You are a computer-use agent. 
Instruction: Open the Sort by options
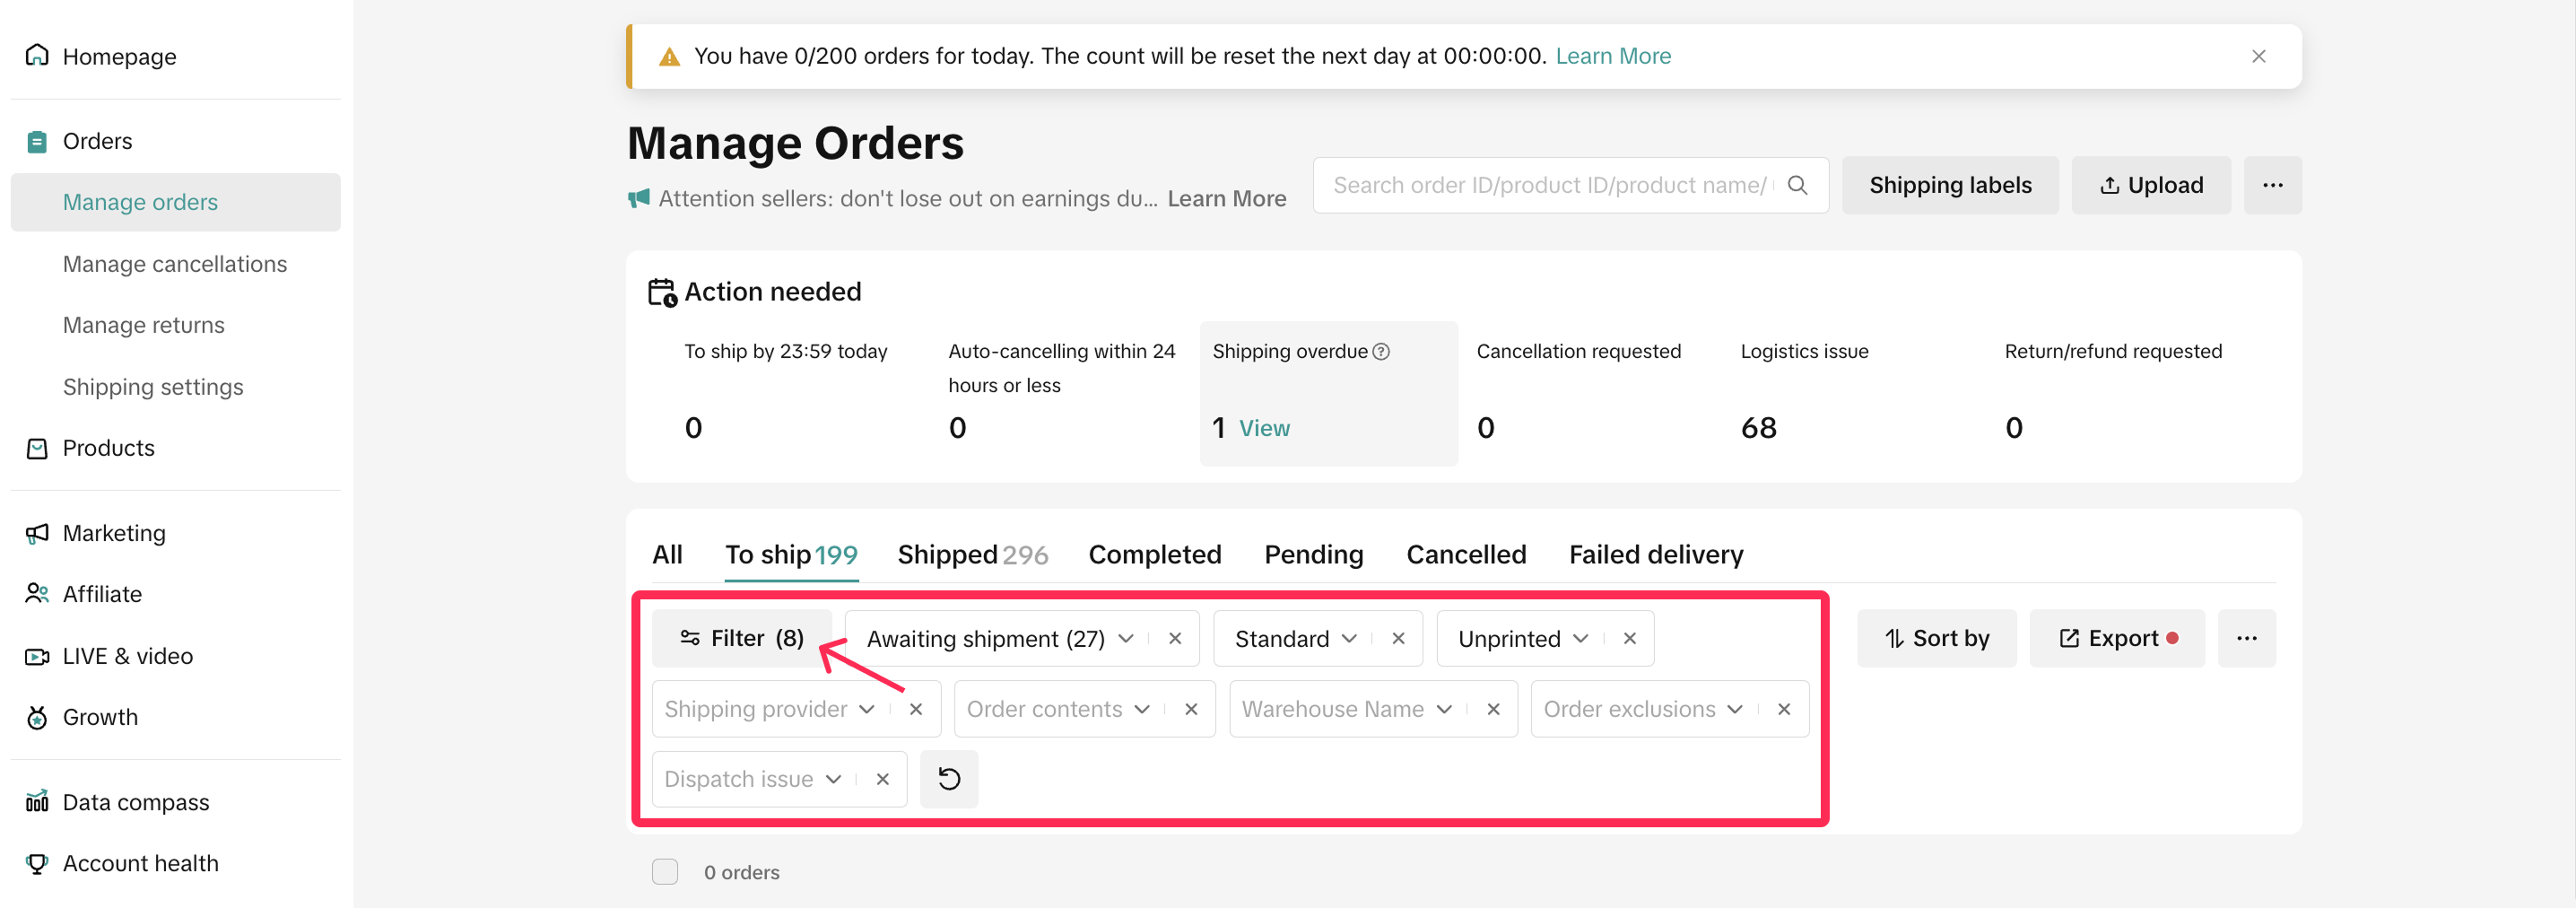1936,638
